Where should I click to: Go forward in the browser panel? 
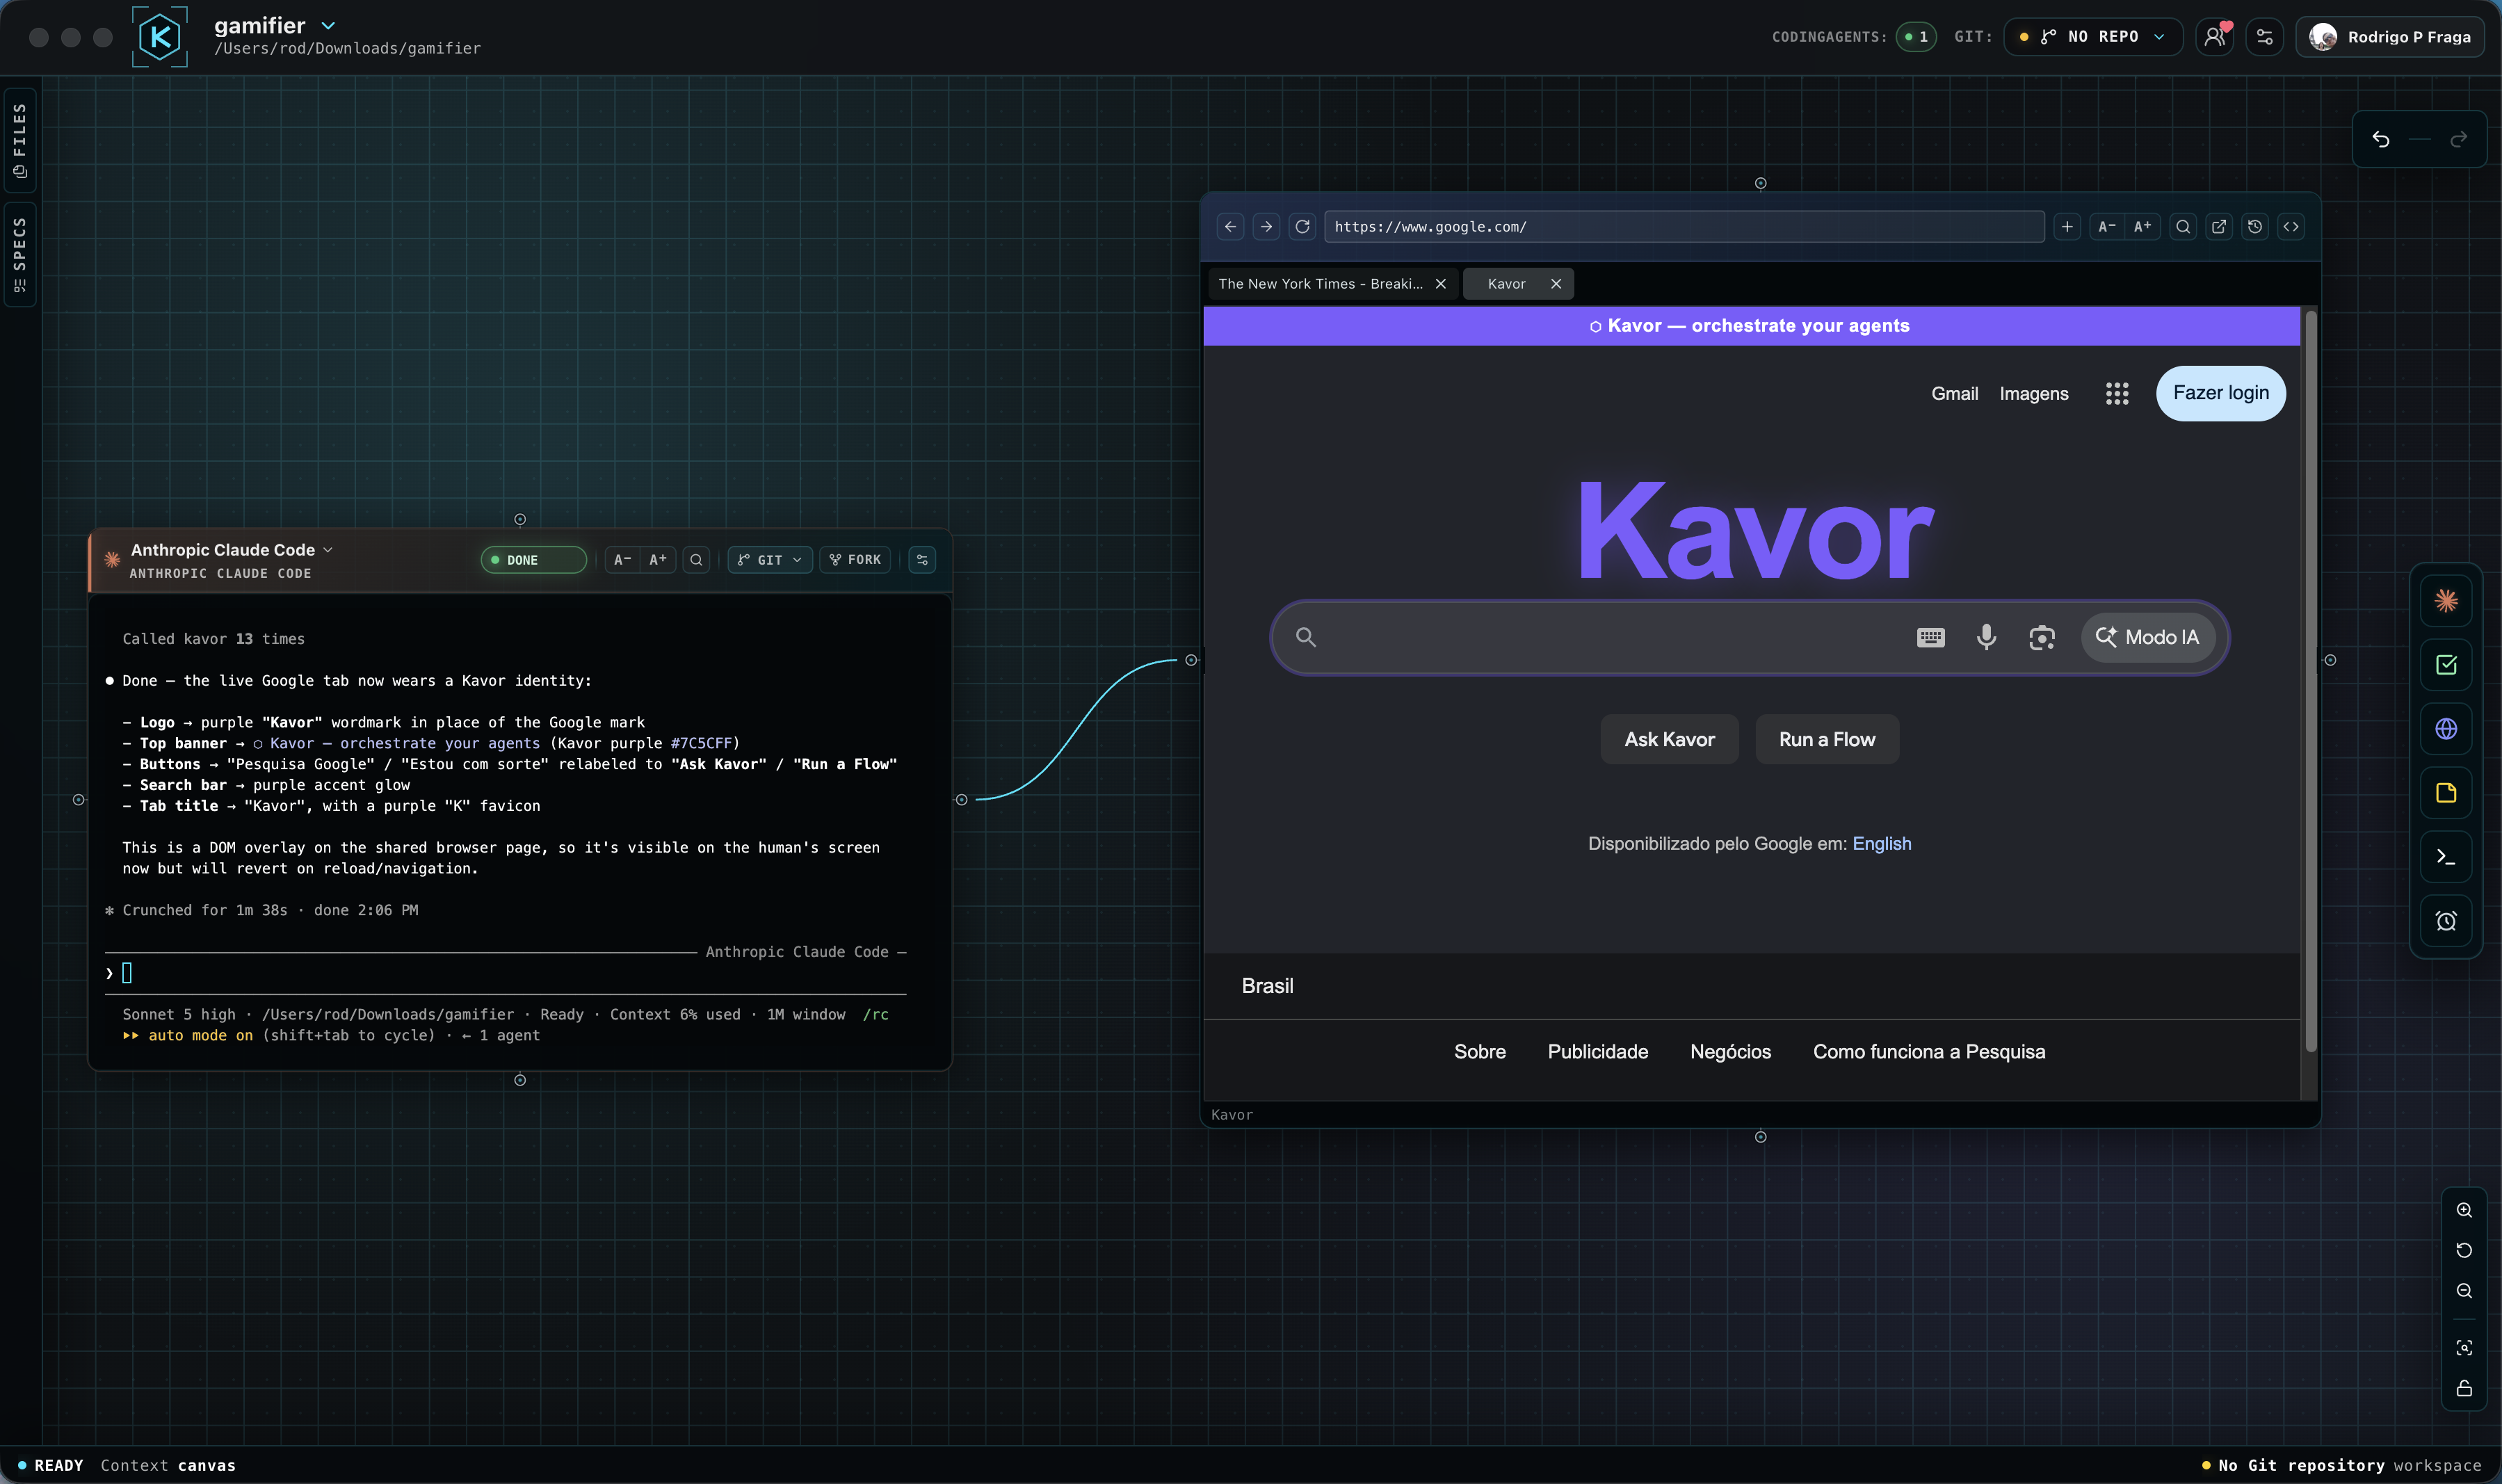click(1266, 227)
